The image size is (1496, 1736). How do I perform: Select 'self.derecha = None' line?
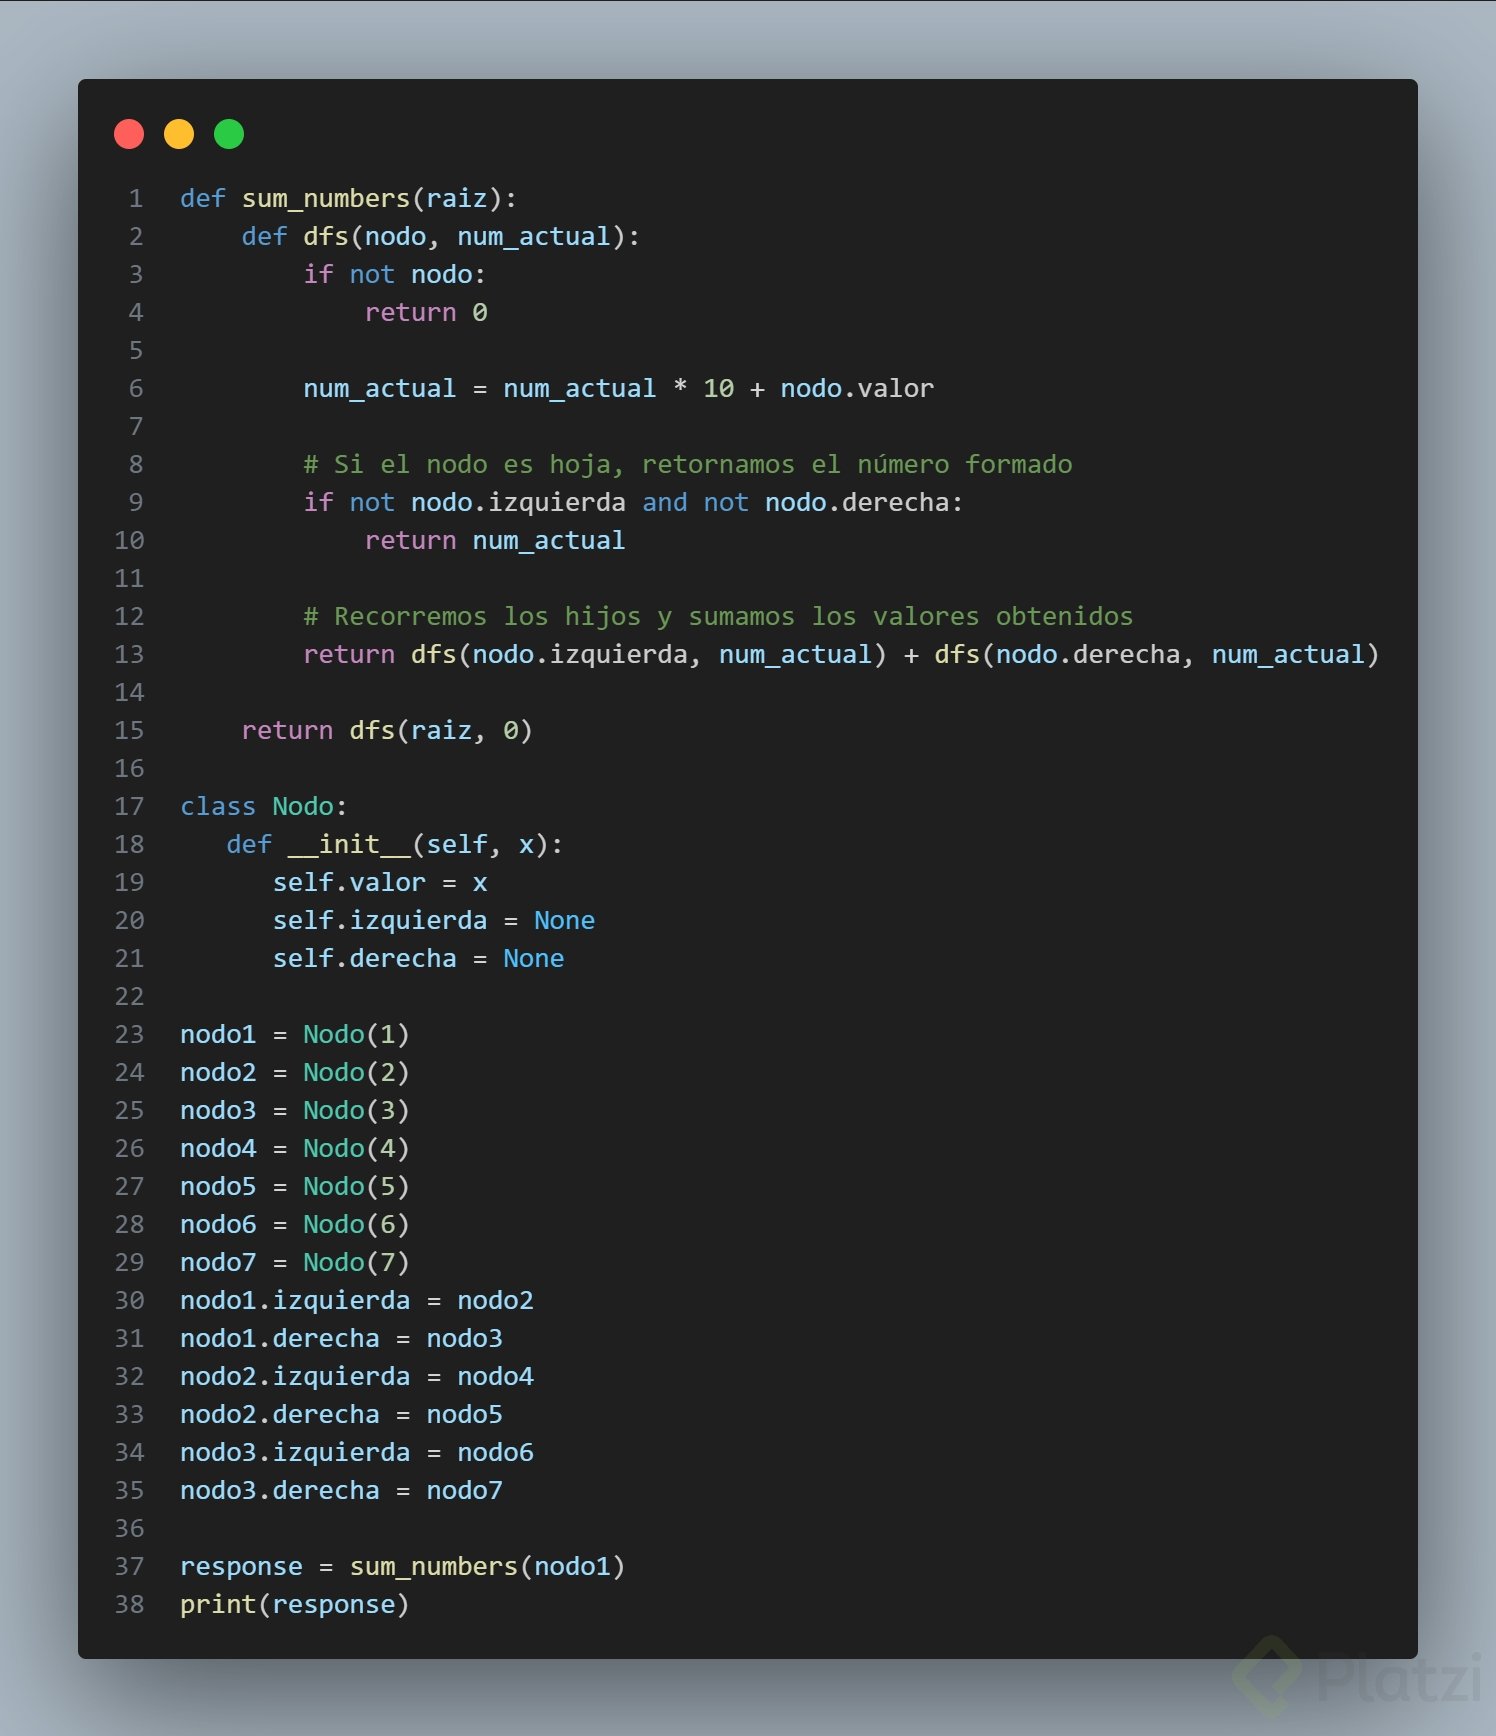point(418,958)
